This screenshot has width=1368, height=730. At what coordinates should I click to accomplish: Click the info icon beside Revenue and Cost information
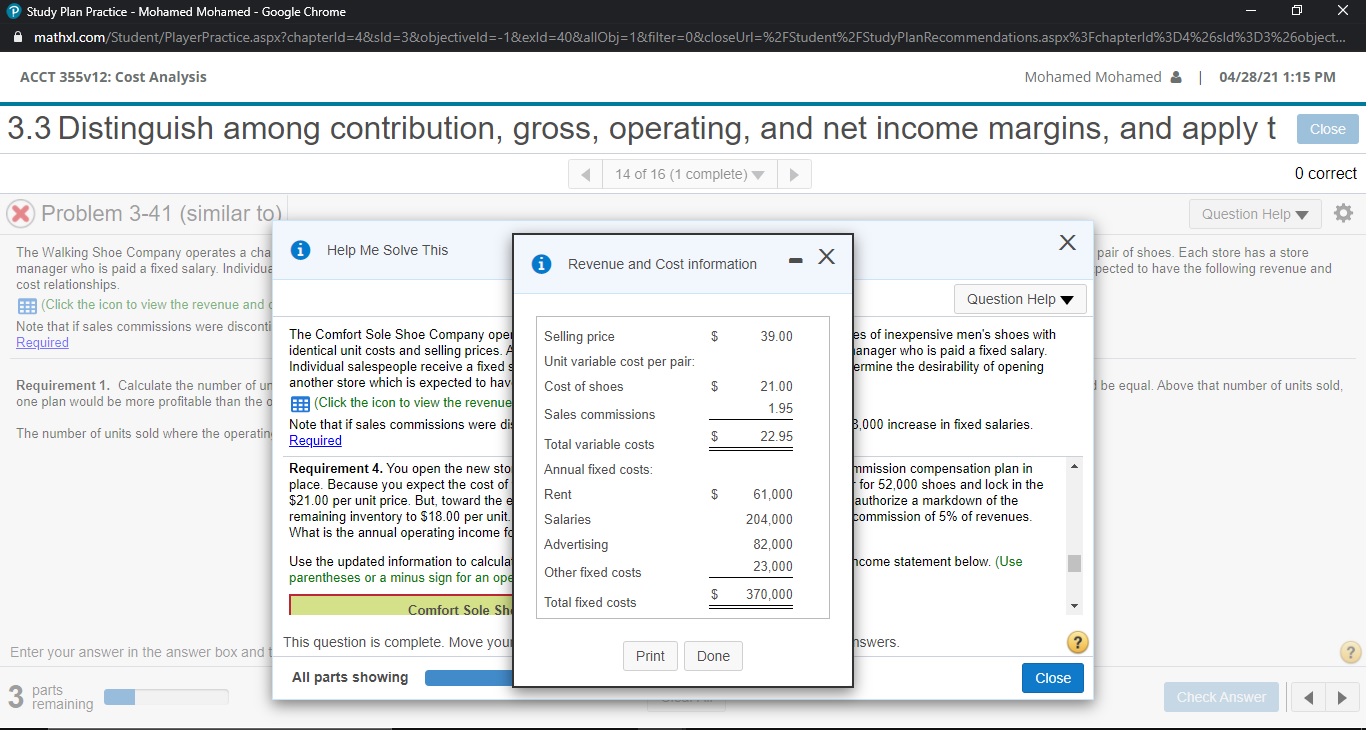tap(543, 264)
